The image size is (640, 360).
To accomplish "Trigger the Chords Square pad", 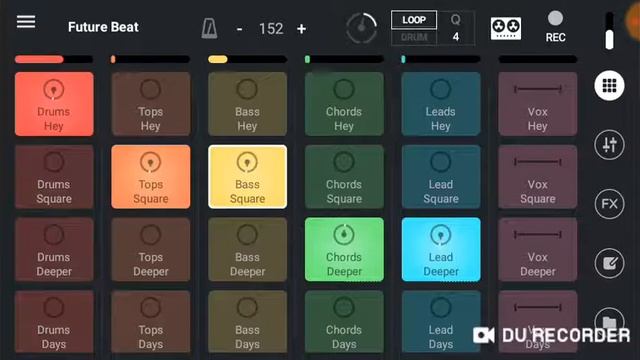I will tap(344, 177).
